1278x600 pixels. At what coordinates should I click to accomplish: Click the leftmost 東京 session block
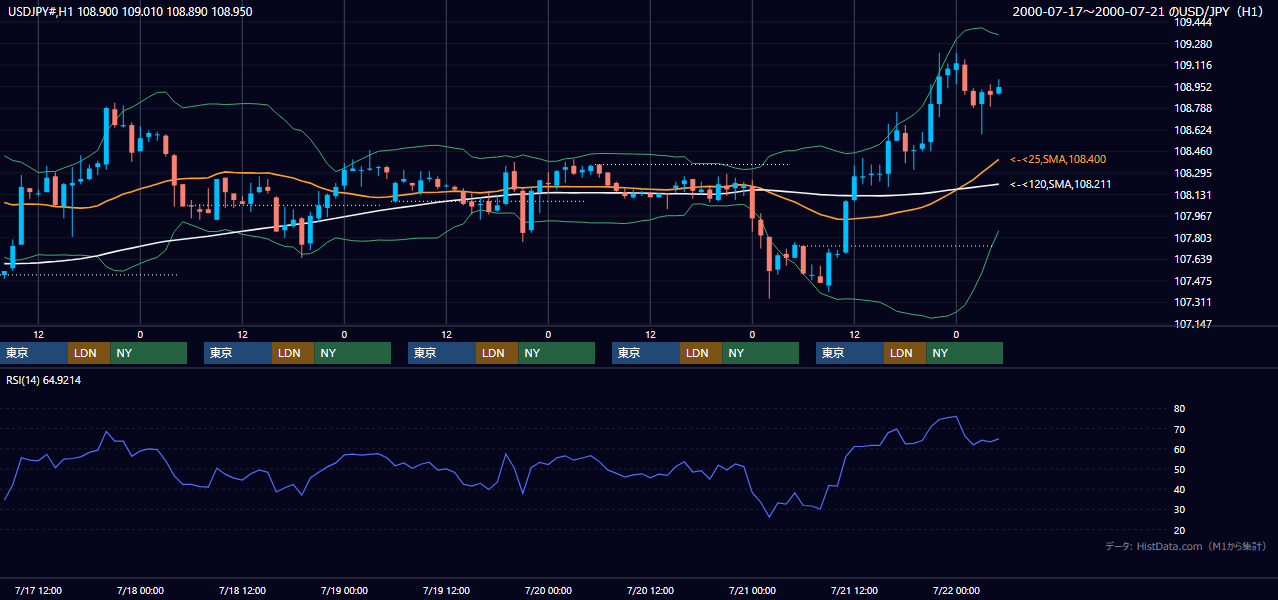tap(34, 353)
